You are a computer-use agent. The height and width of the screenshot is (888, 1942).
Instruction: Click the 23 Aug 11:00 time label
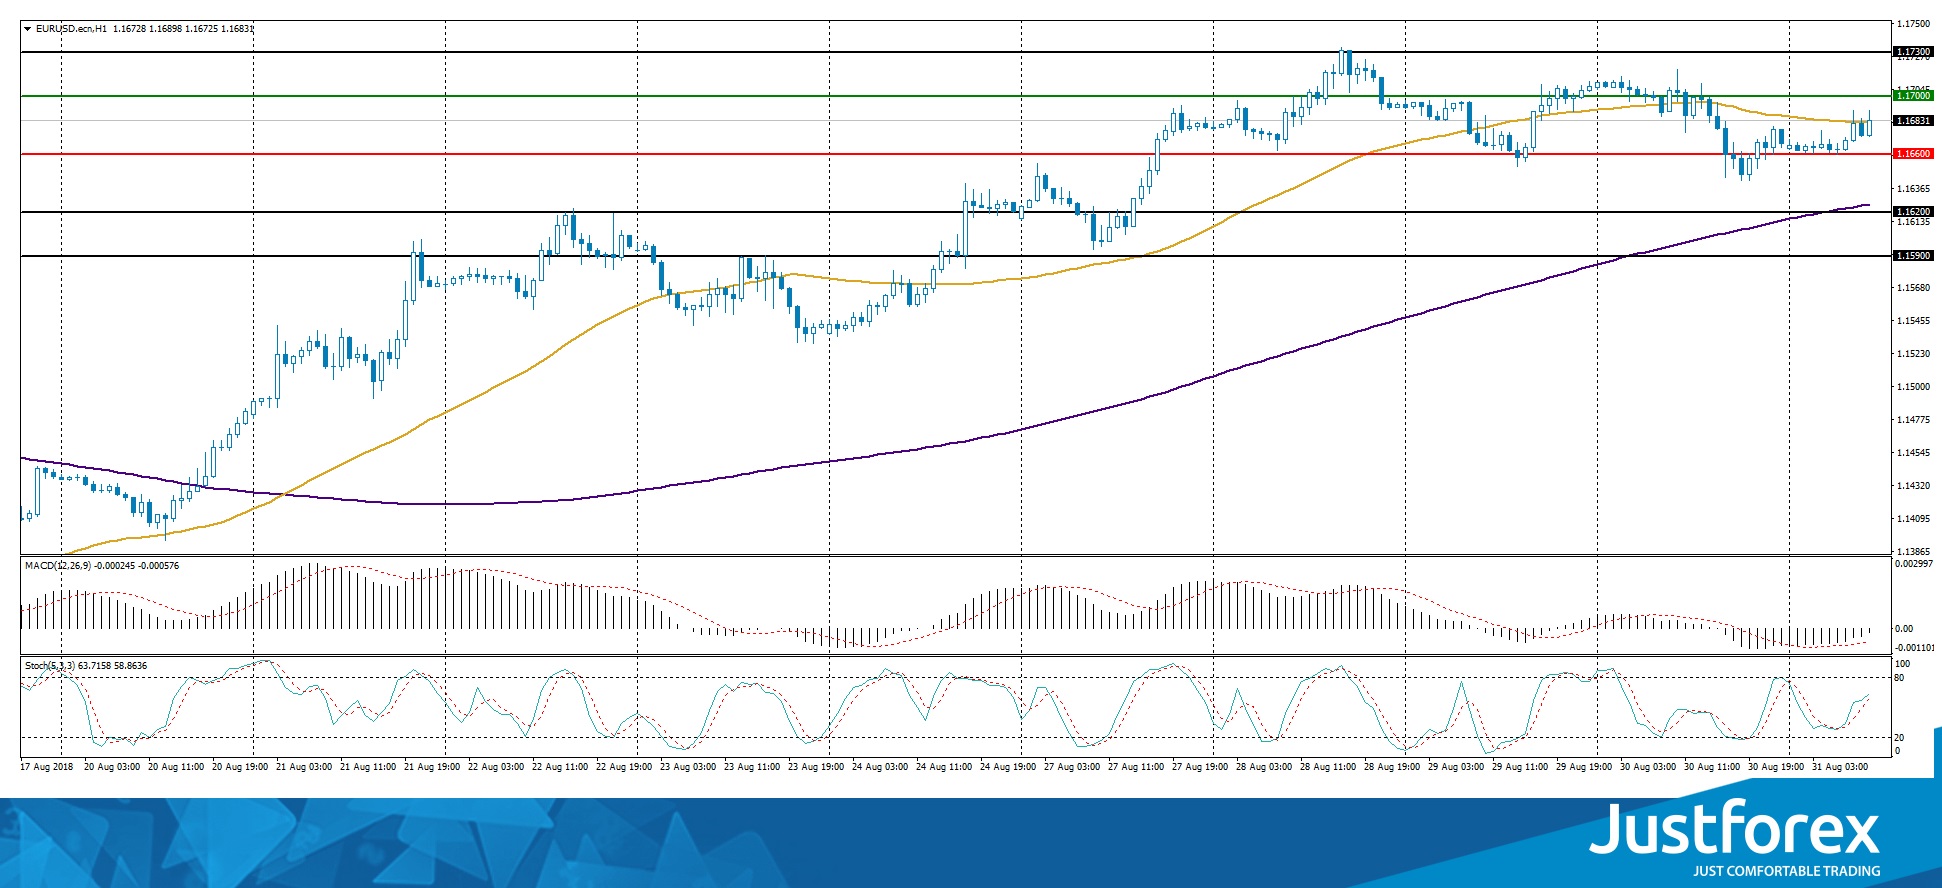(x=752, y=767)
